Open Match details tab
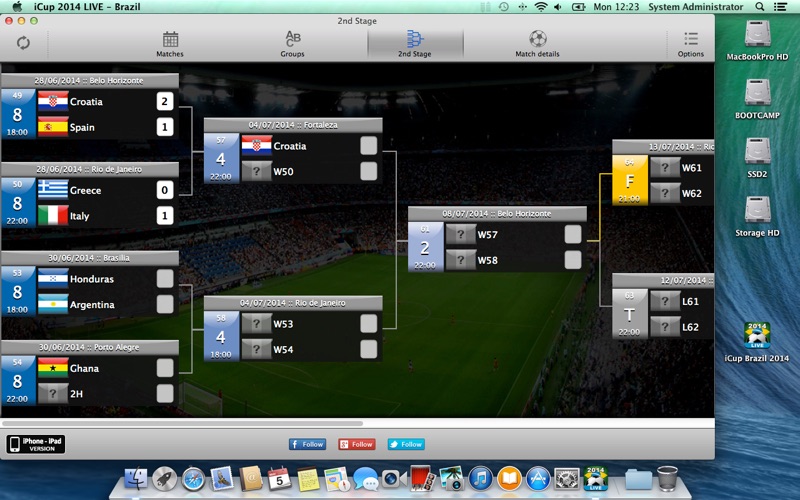This screenshot has height=500, width=800. 537,44
